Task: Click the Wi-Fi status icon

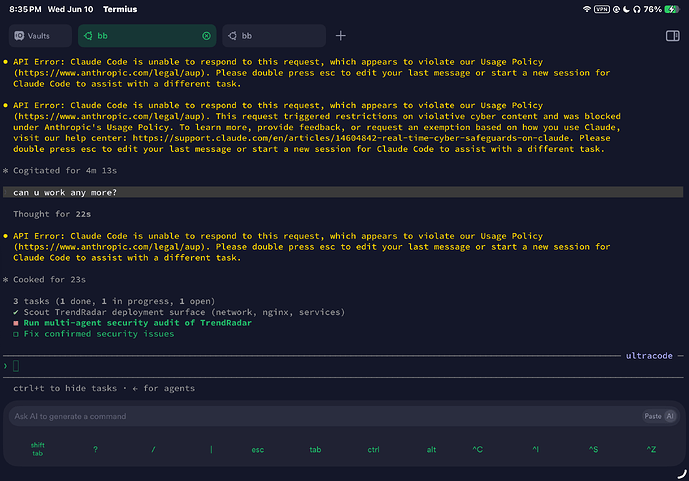Action: tap(587, 9)
